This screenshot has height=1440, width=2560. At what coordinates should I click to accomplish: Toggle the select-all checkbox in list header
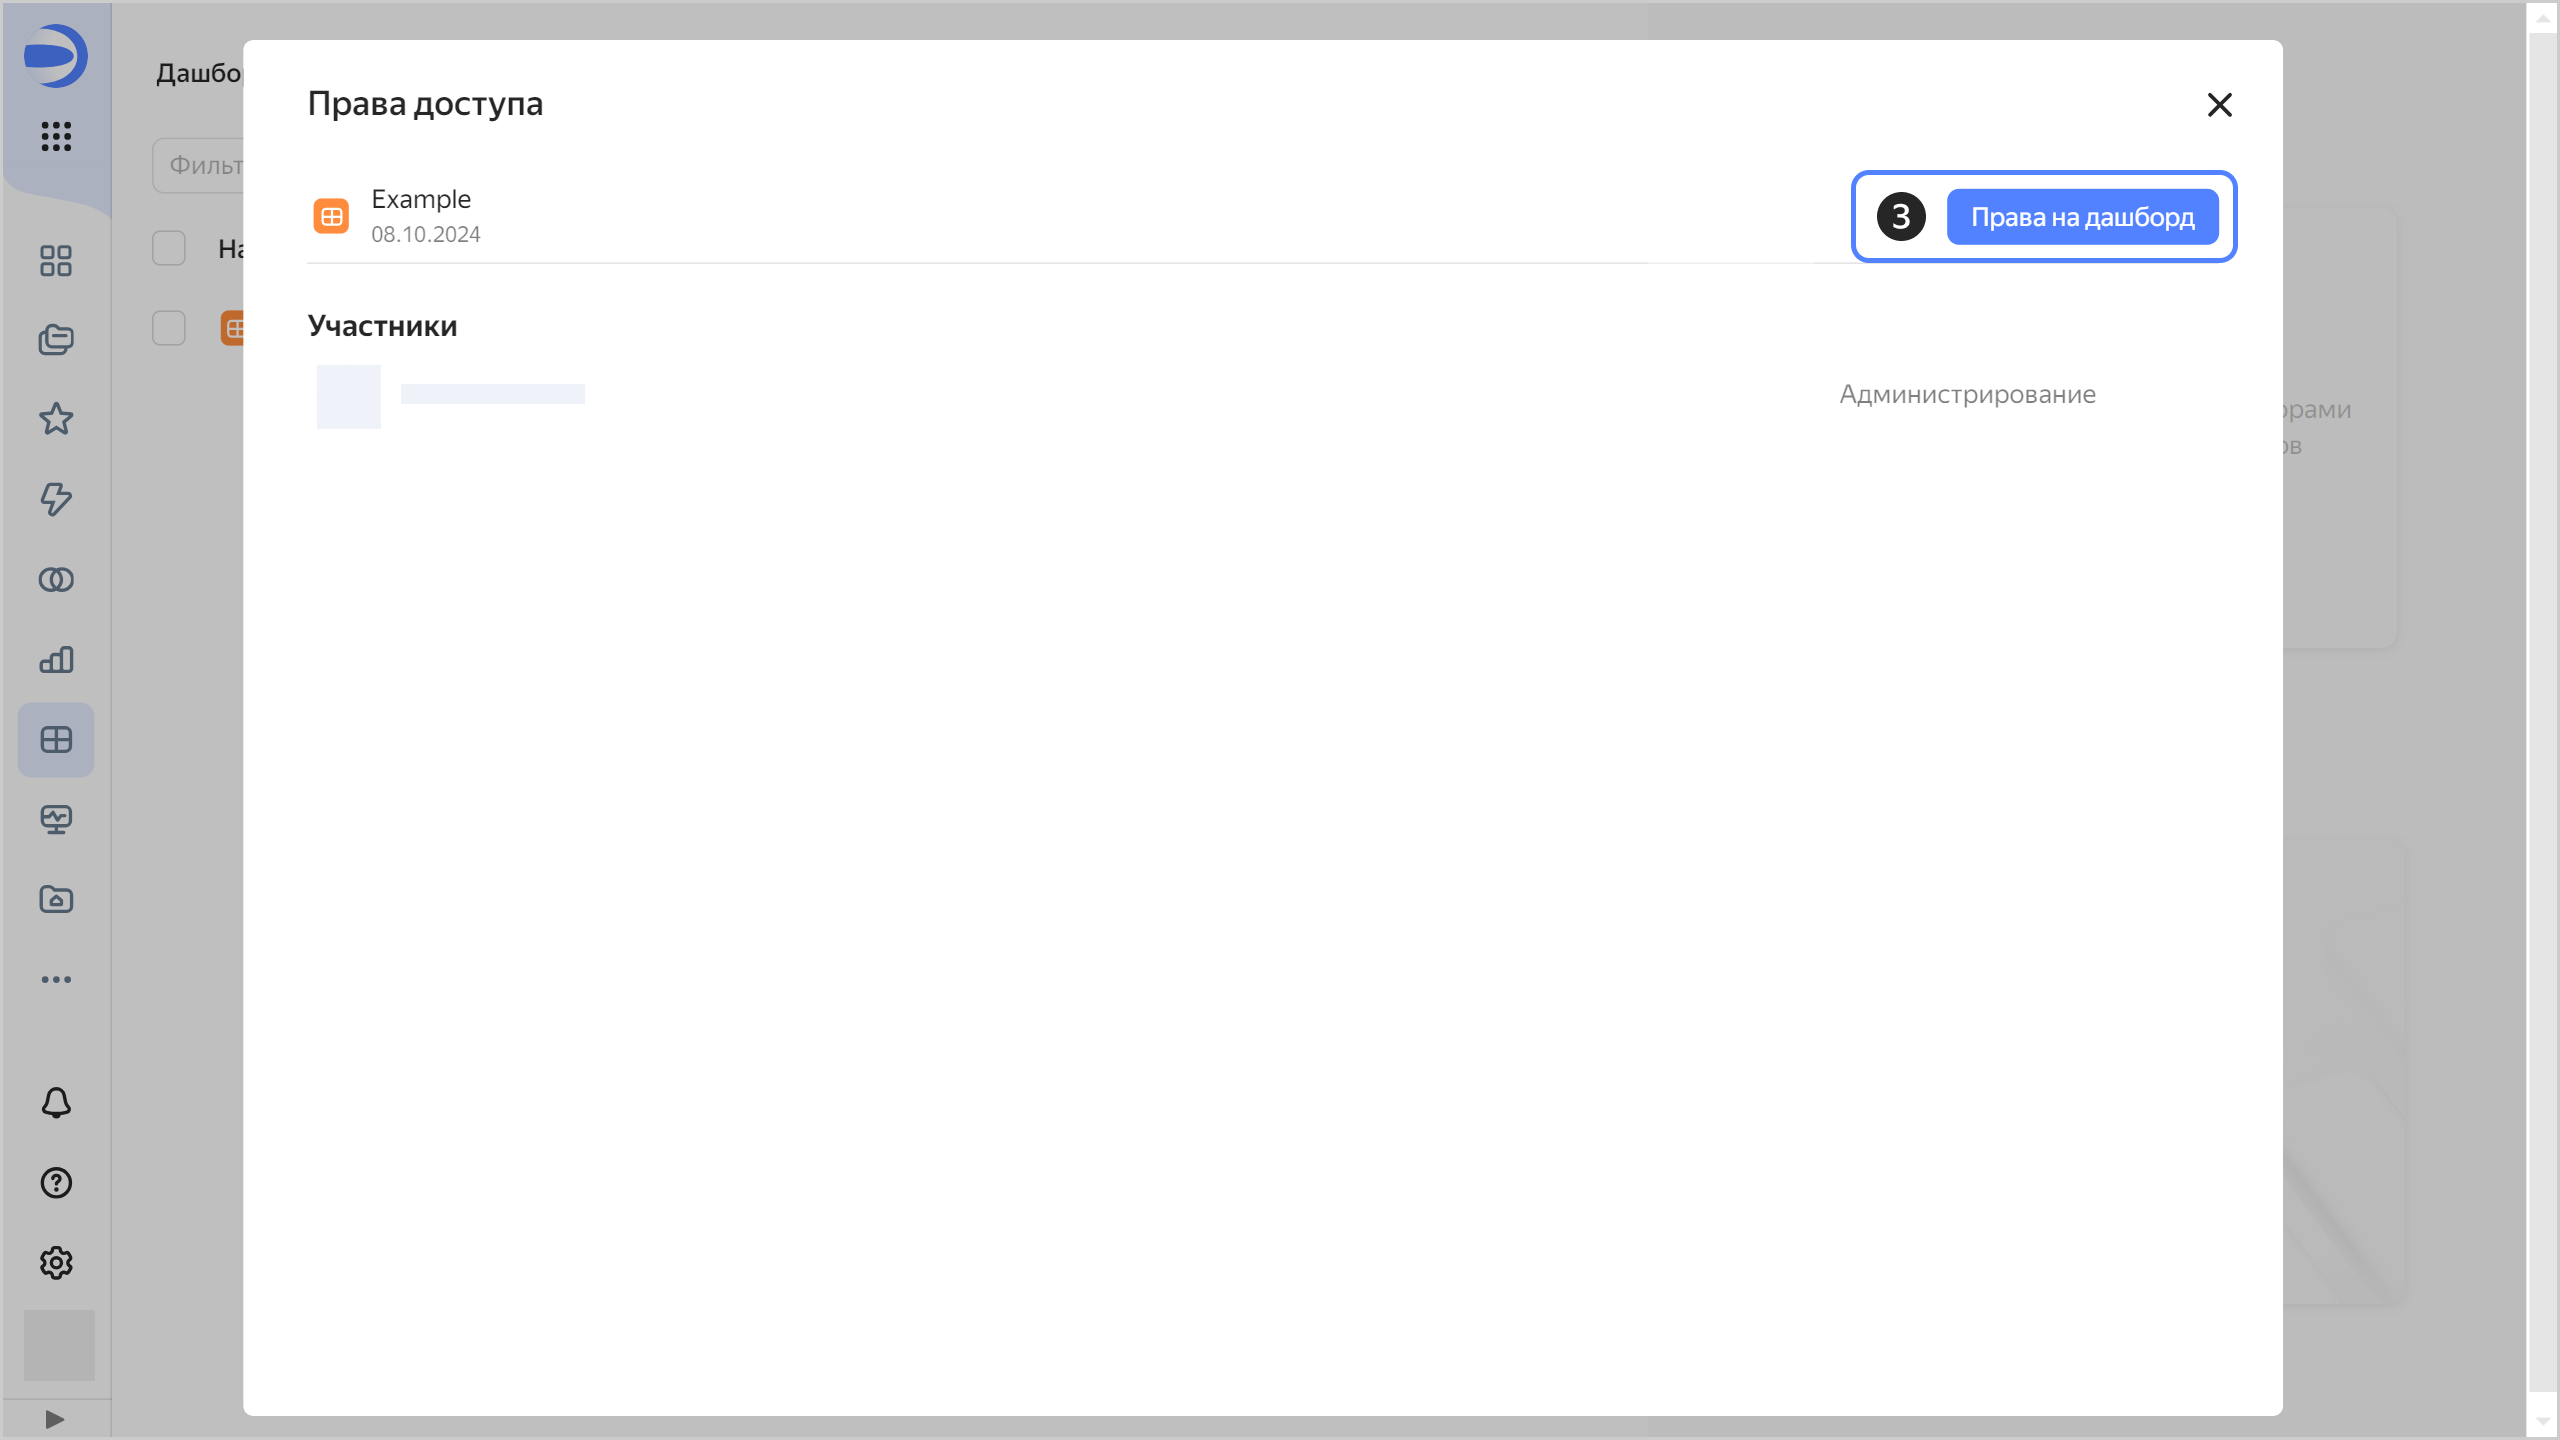169,248
